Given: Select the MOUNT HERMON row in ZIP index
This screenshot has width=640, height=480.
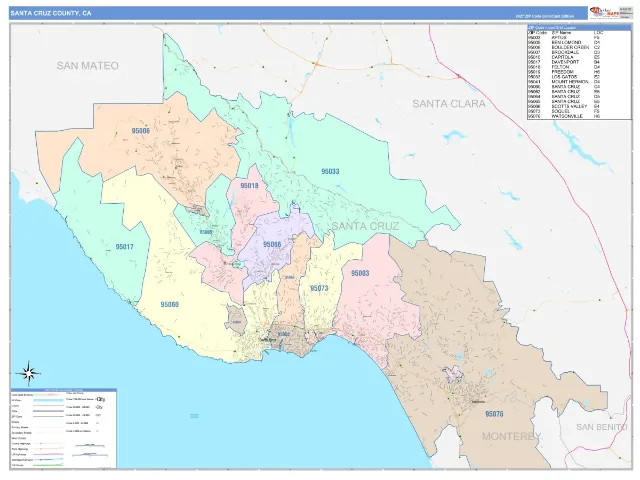Looking at the screenshot, I should coord(579,82).
